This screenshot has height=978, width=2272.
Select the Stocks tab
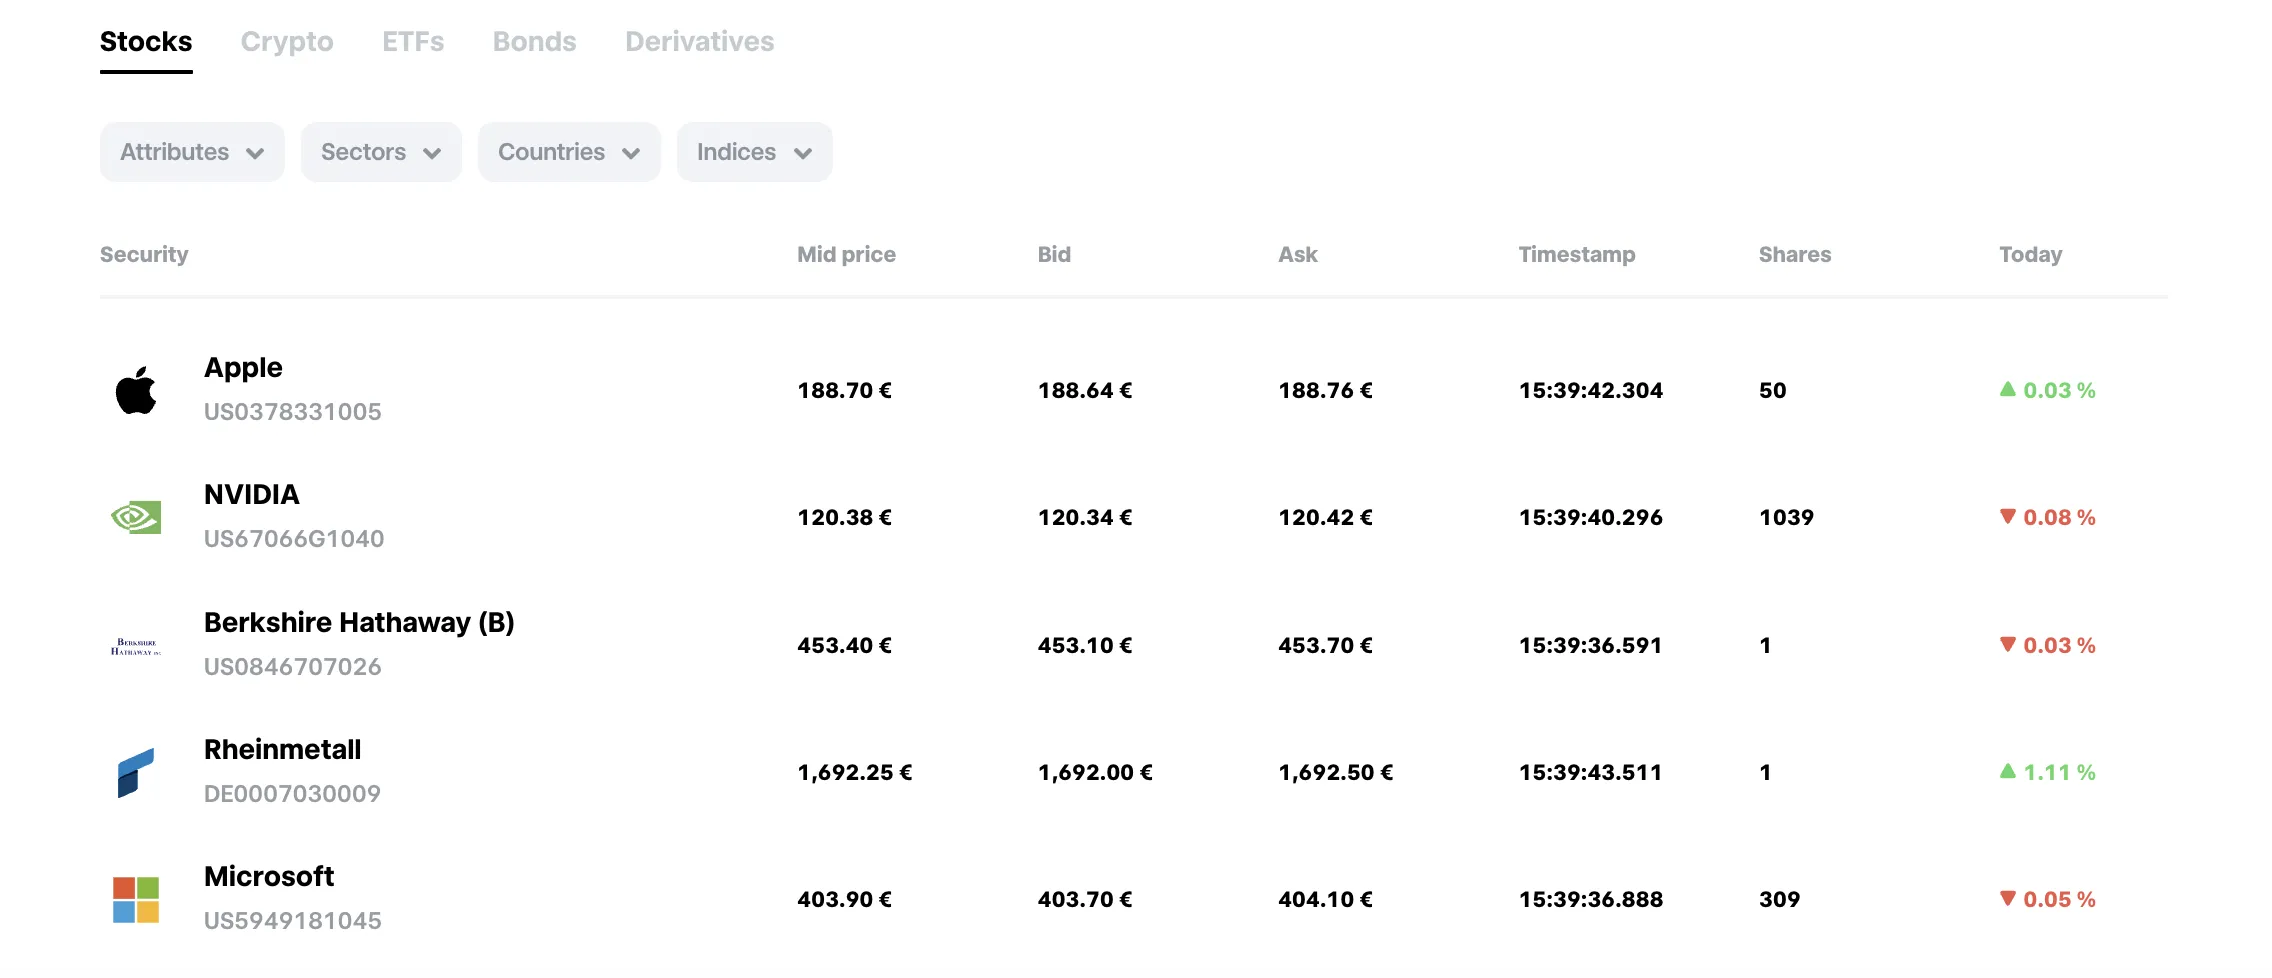(x=146, y=42)
